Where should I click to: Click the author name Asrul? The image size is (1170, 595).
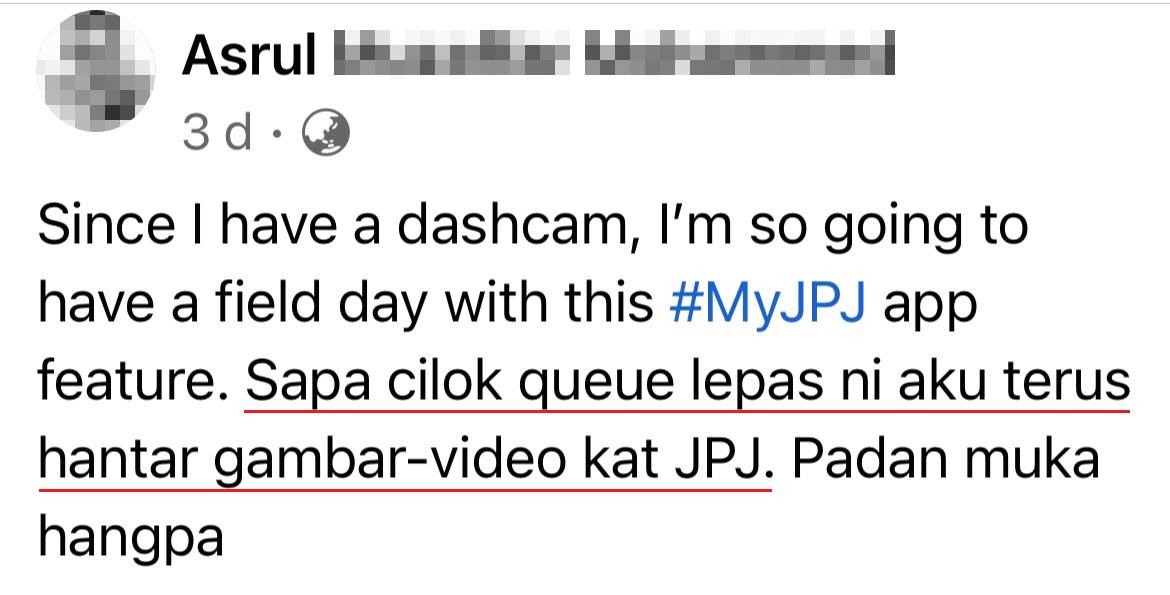click(x=248, y=54)
